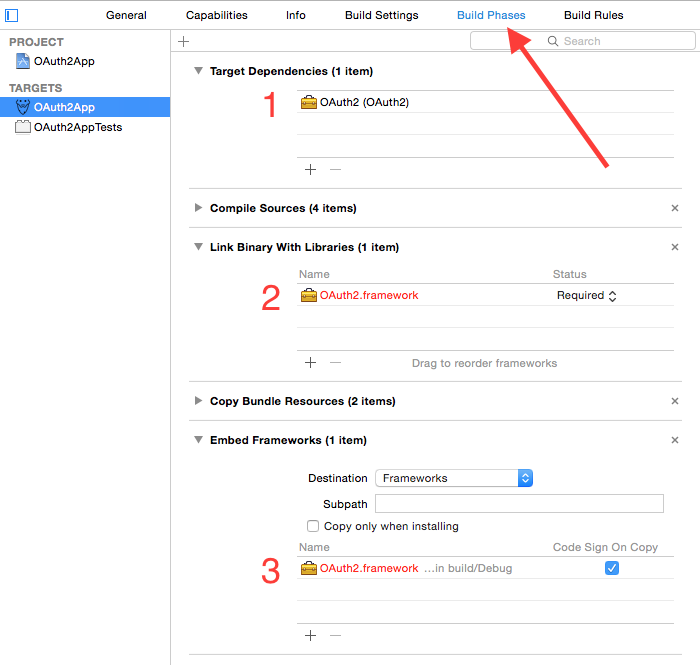
Task: Expand Copy Bundle Resources section
Action: tap(199, 401)
